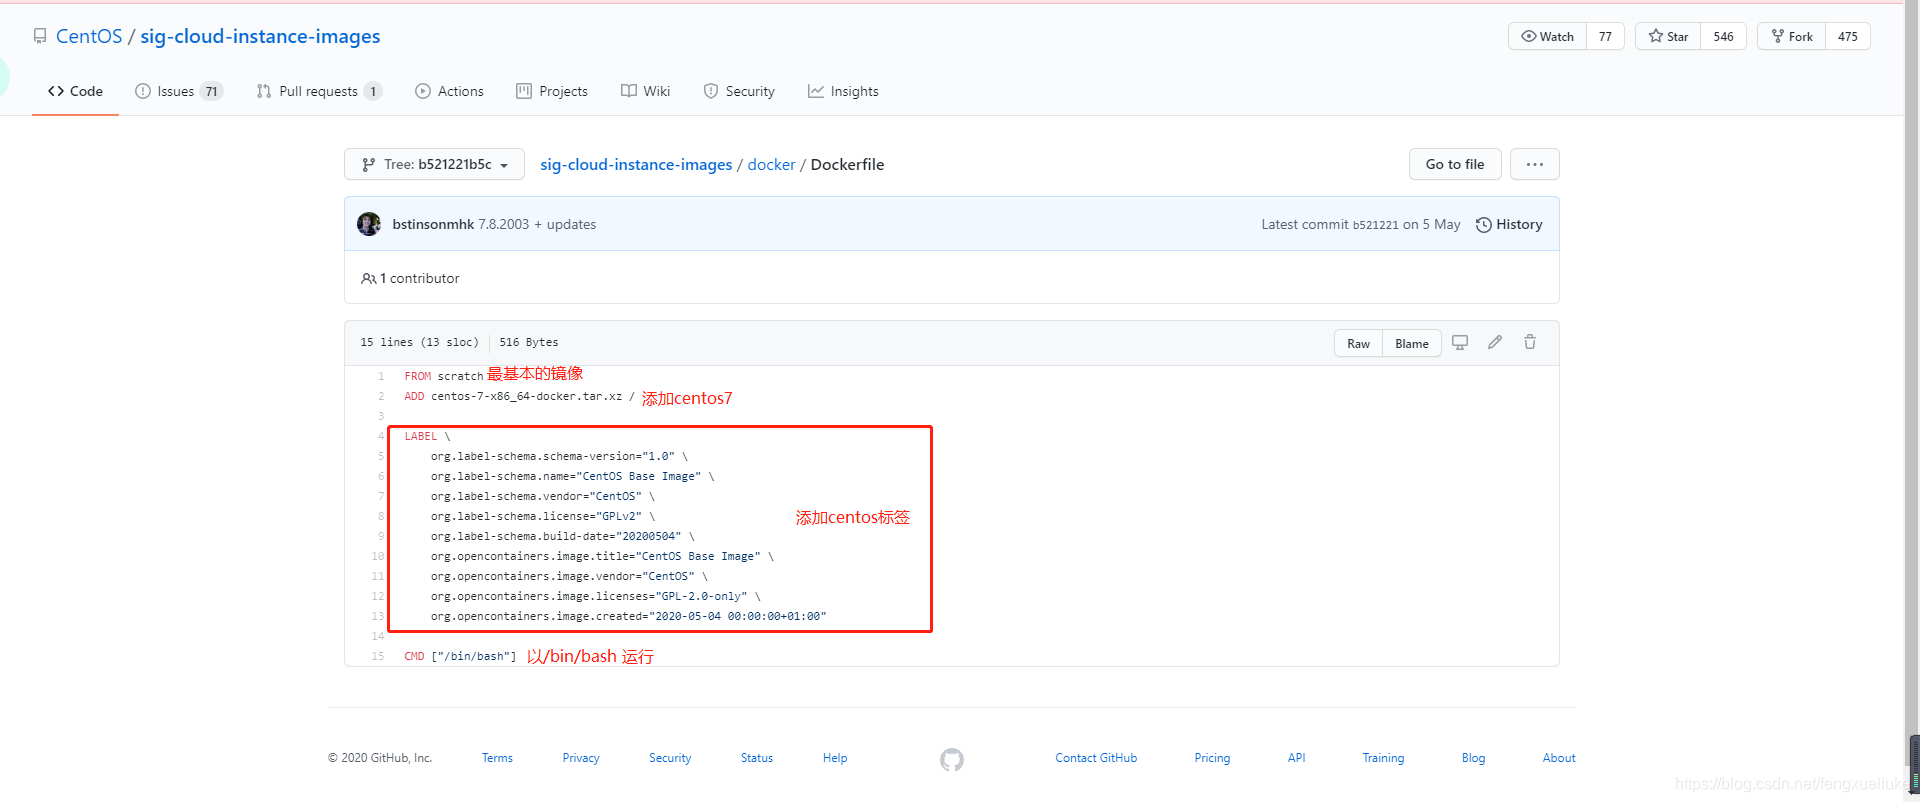
Task: Click the pencil edit file icon
Action: 1495,342
